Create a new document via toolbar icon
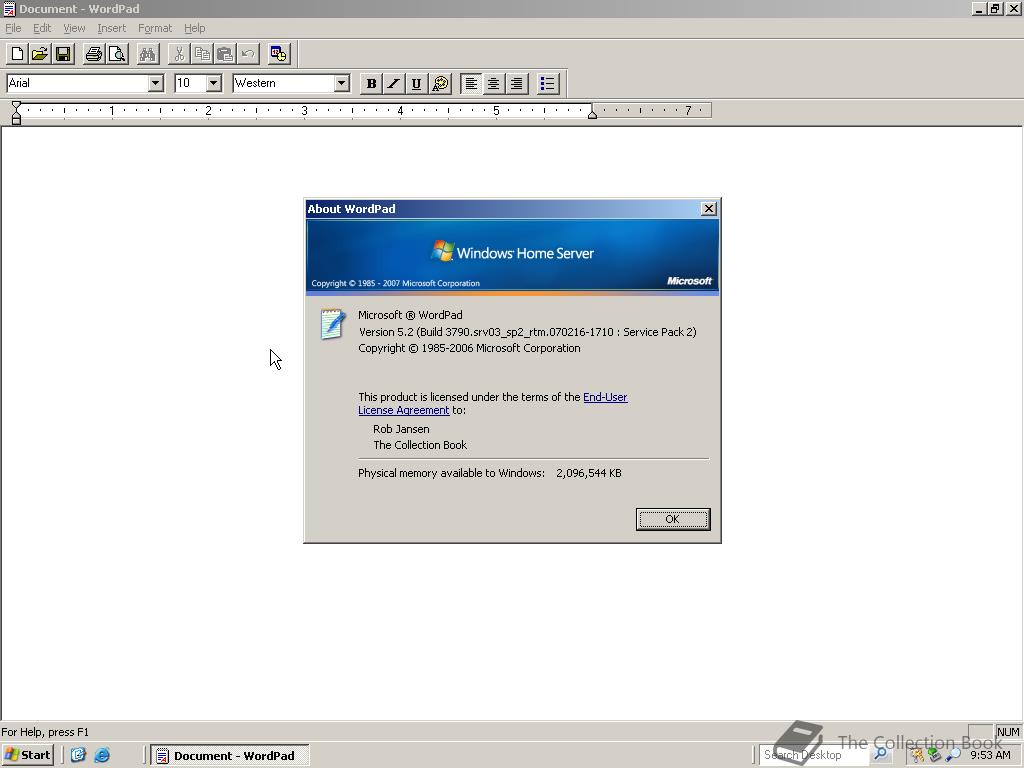Viewport: 1024px width, 768px height. click(18, 54)
